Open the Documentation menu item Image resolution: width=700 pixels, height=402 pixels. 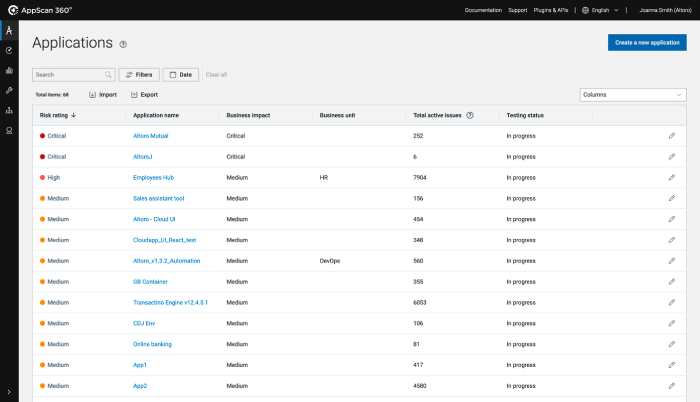(x=483, y=10)
